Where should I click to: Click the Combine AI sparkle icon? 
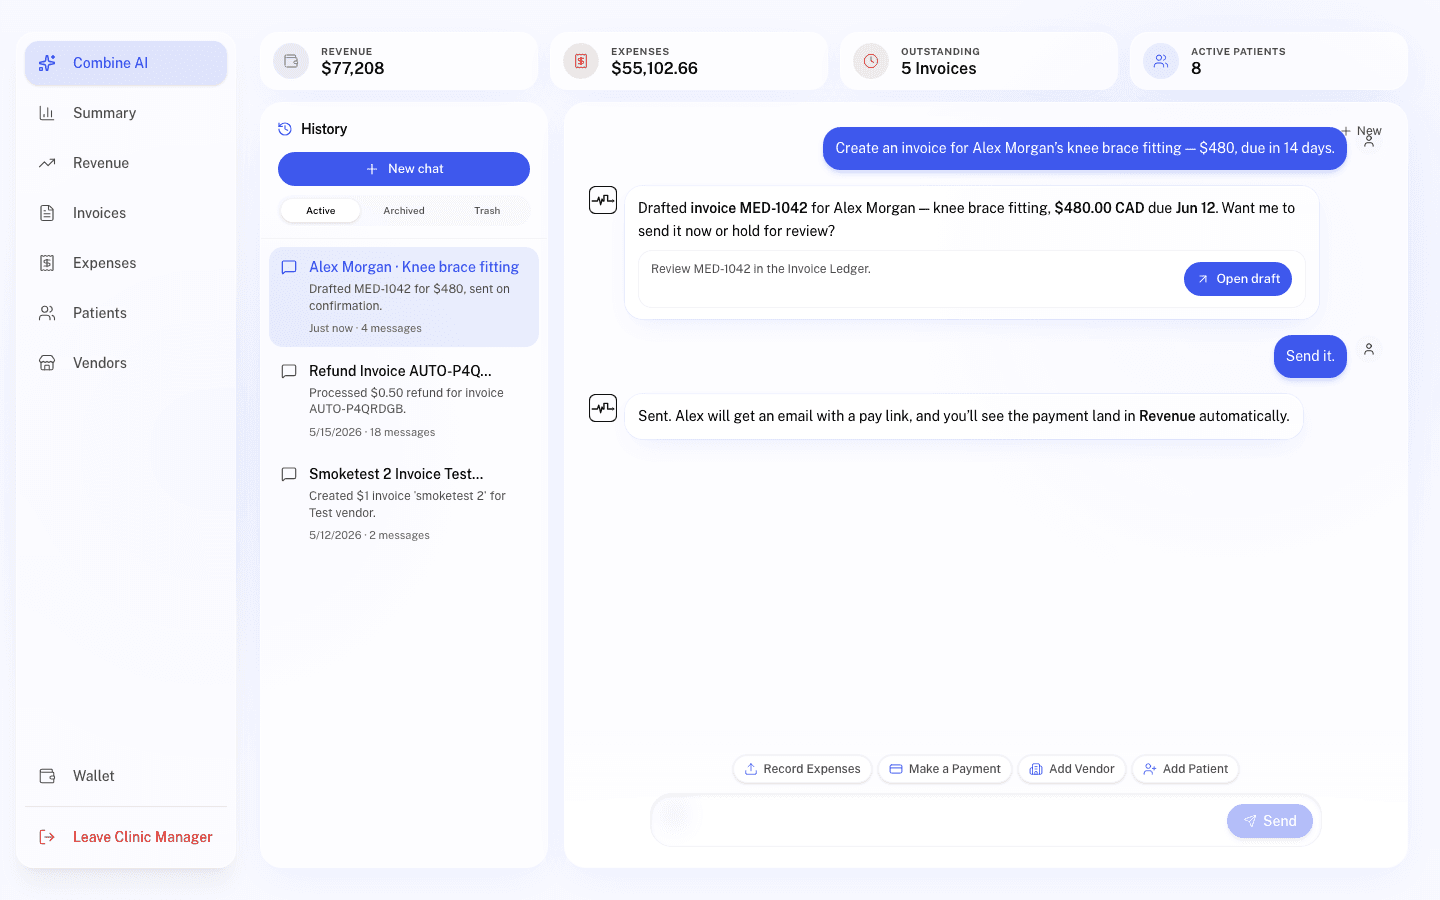point(47,63)
